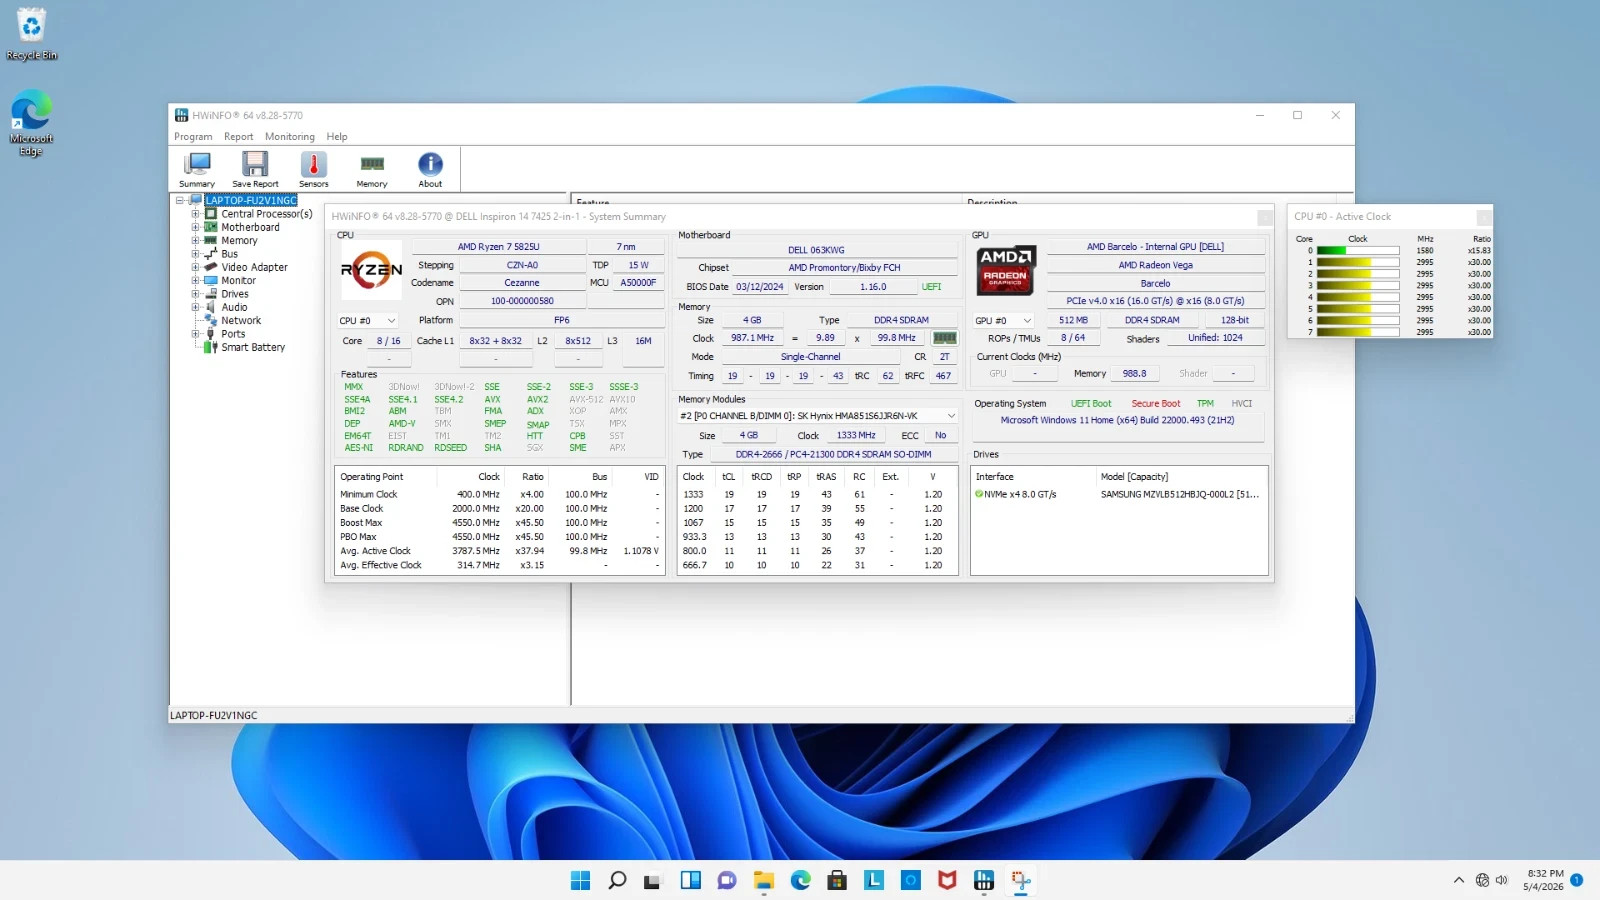Image resolution: width=1600 pixels, height=900 pixels.
Task: Open the Summary toolbar button
Action: click(197, 169)
